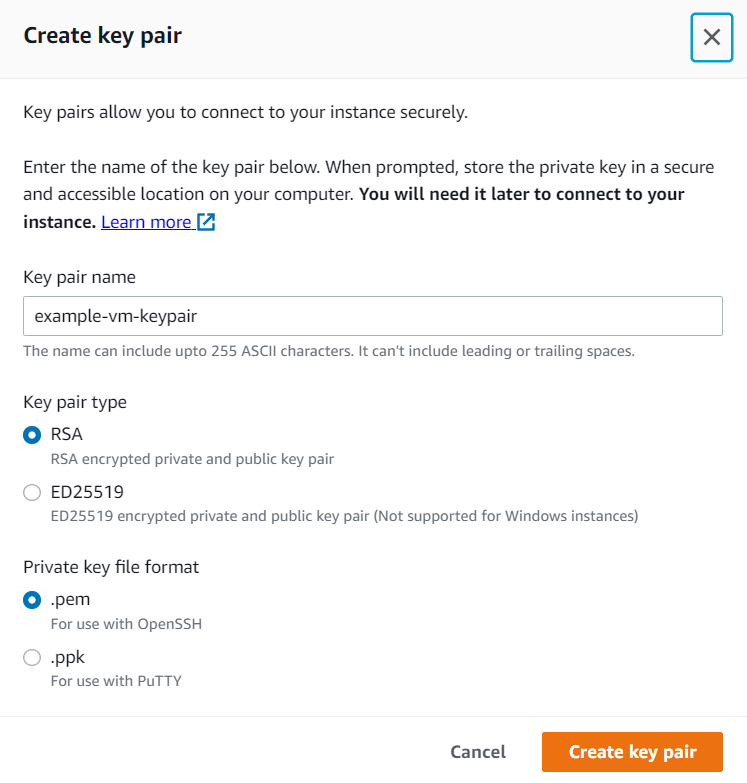Focus the Key pair name input field
This screenshot has width=747, height=783.
pos(373,316)
